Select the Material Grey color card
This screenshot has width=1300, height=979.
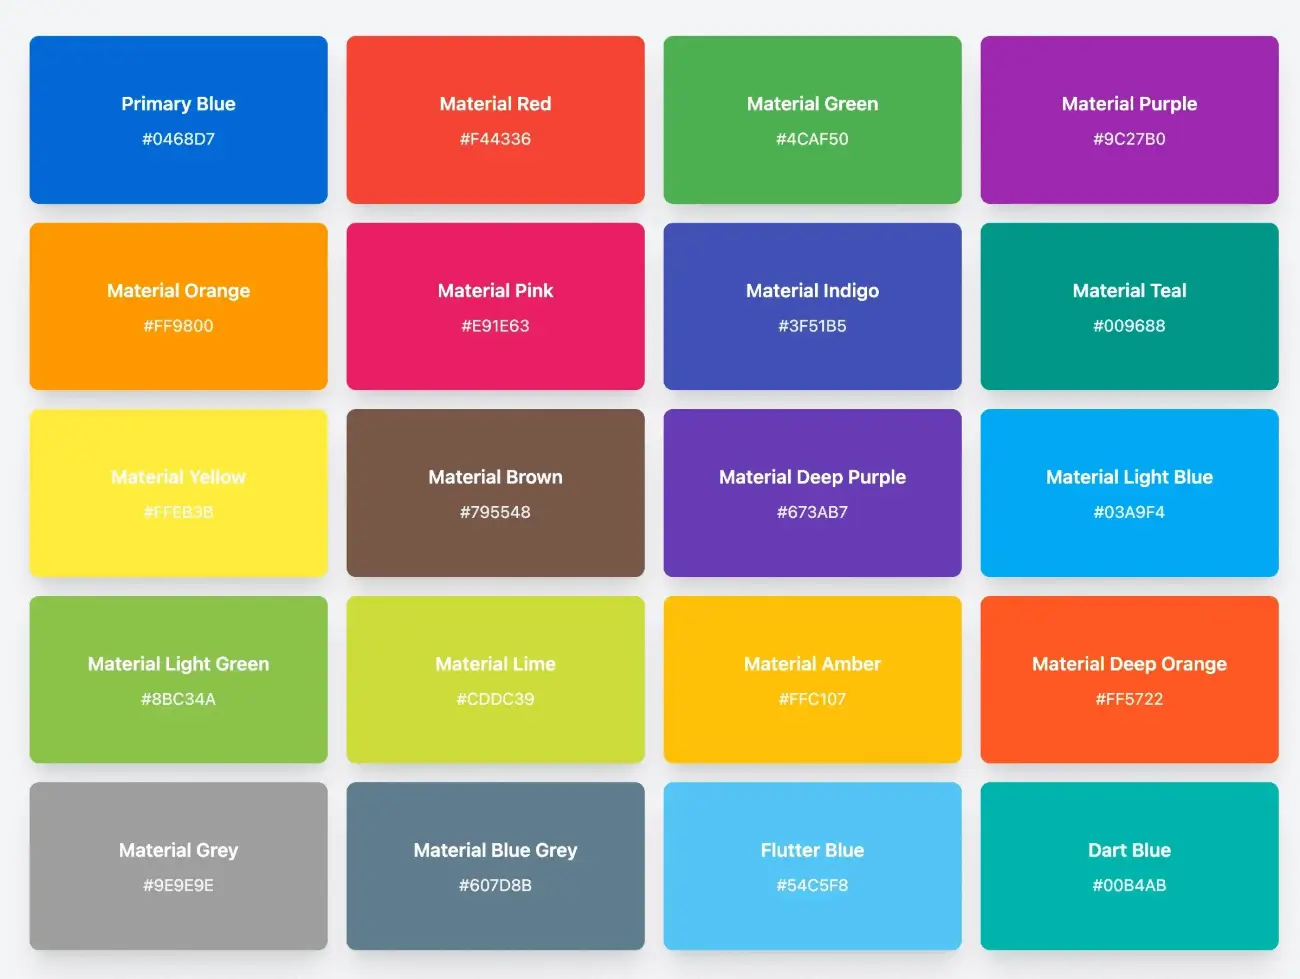coord(178,866)
